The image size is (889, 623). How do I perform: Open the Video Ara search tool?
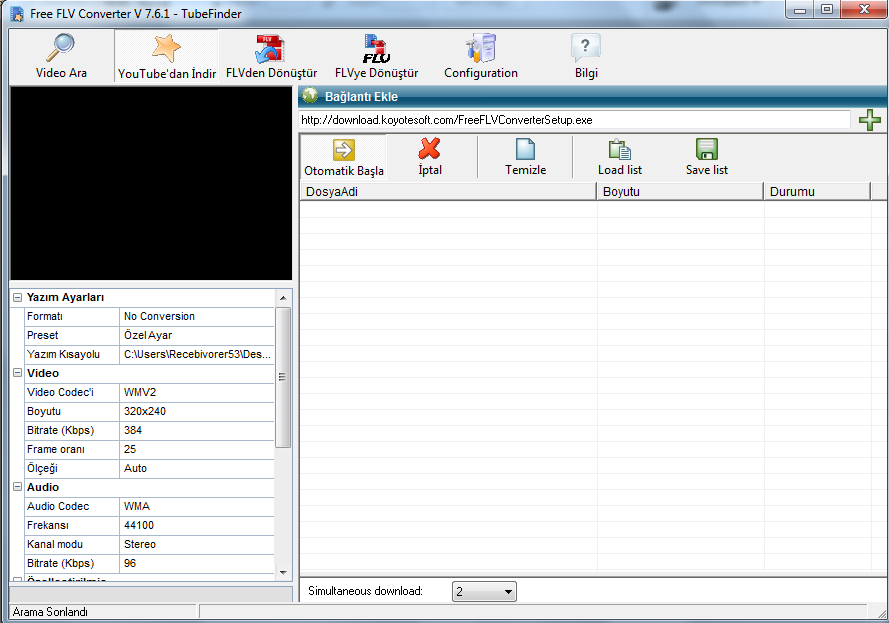pyautogui.click(x=61, y=56)
